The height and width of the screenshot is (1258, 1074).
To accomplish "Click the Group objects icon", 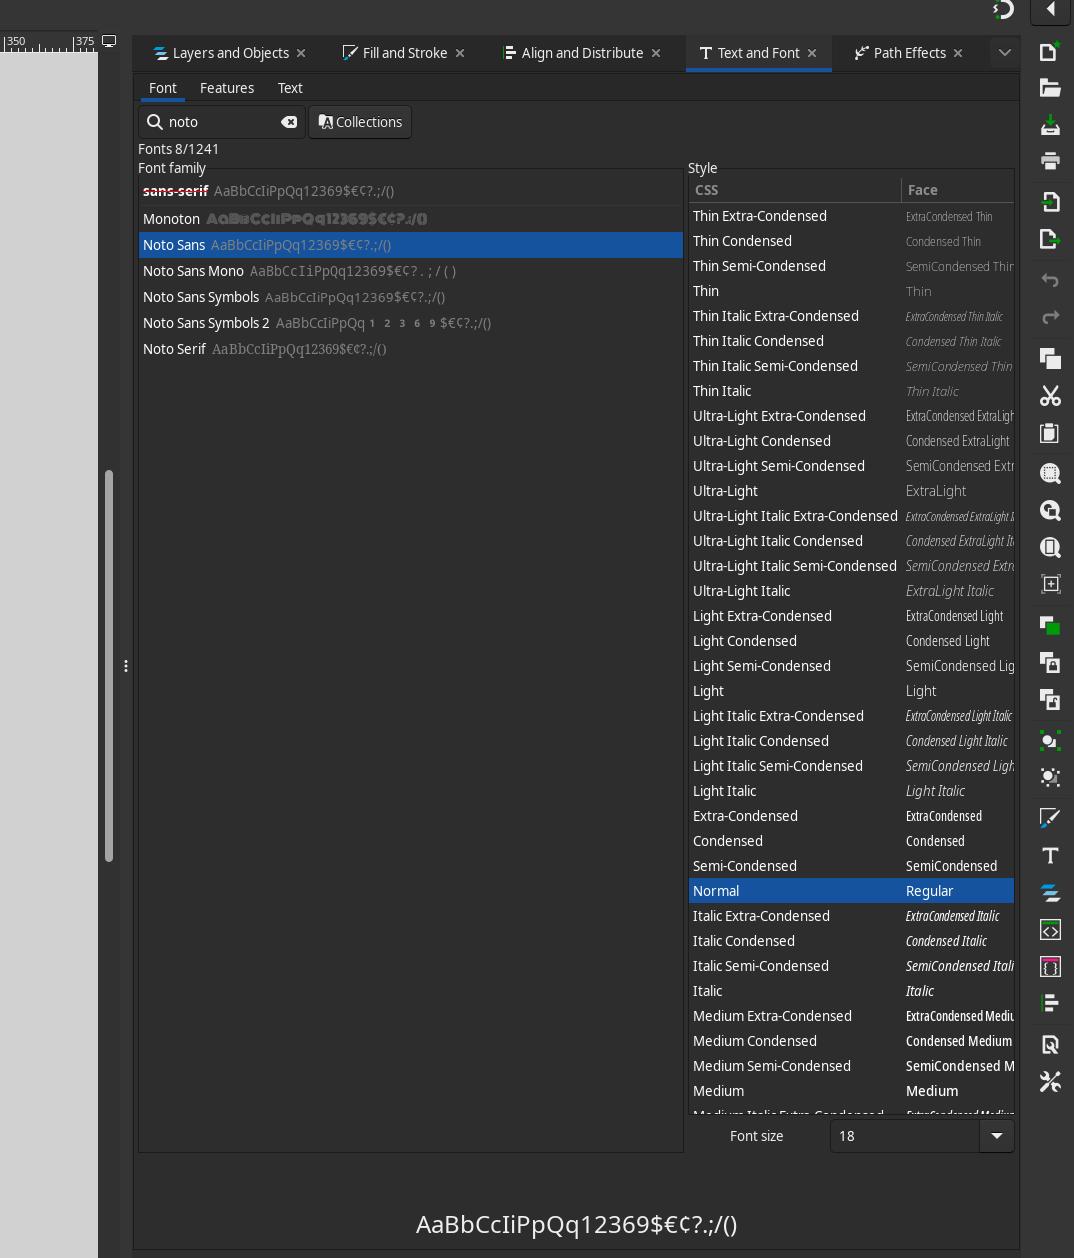I will click(x=1050, y=740).
